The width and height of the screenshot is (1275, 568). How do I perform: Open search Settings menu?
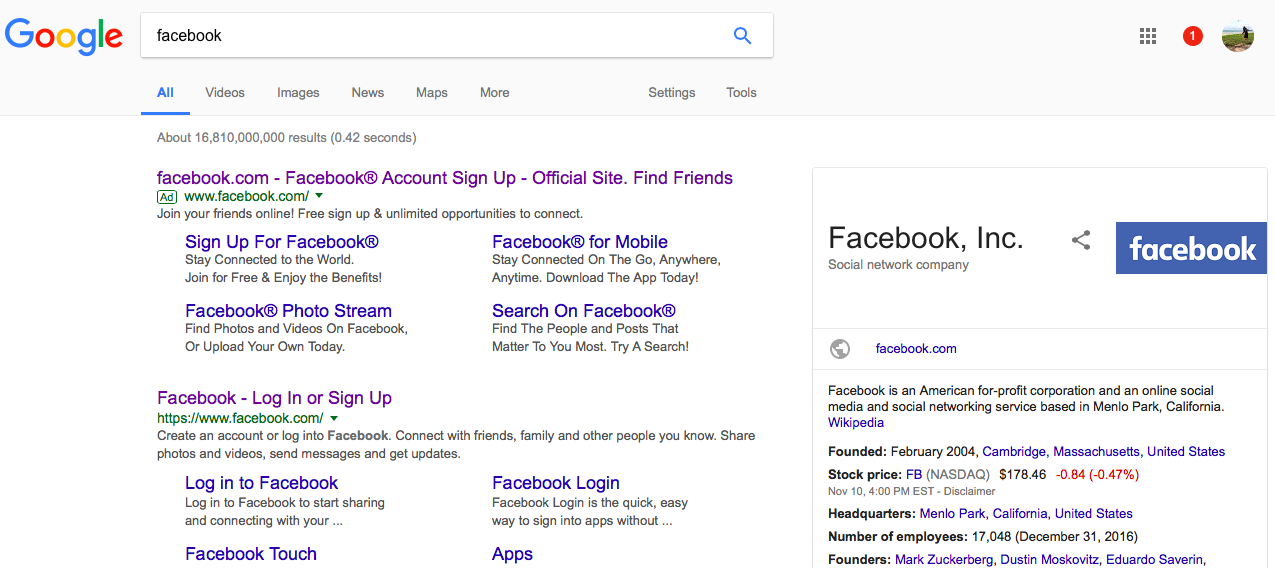coord(671,93)
